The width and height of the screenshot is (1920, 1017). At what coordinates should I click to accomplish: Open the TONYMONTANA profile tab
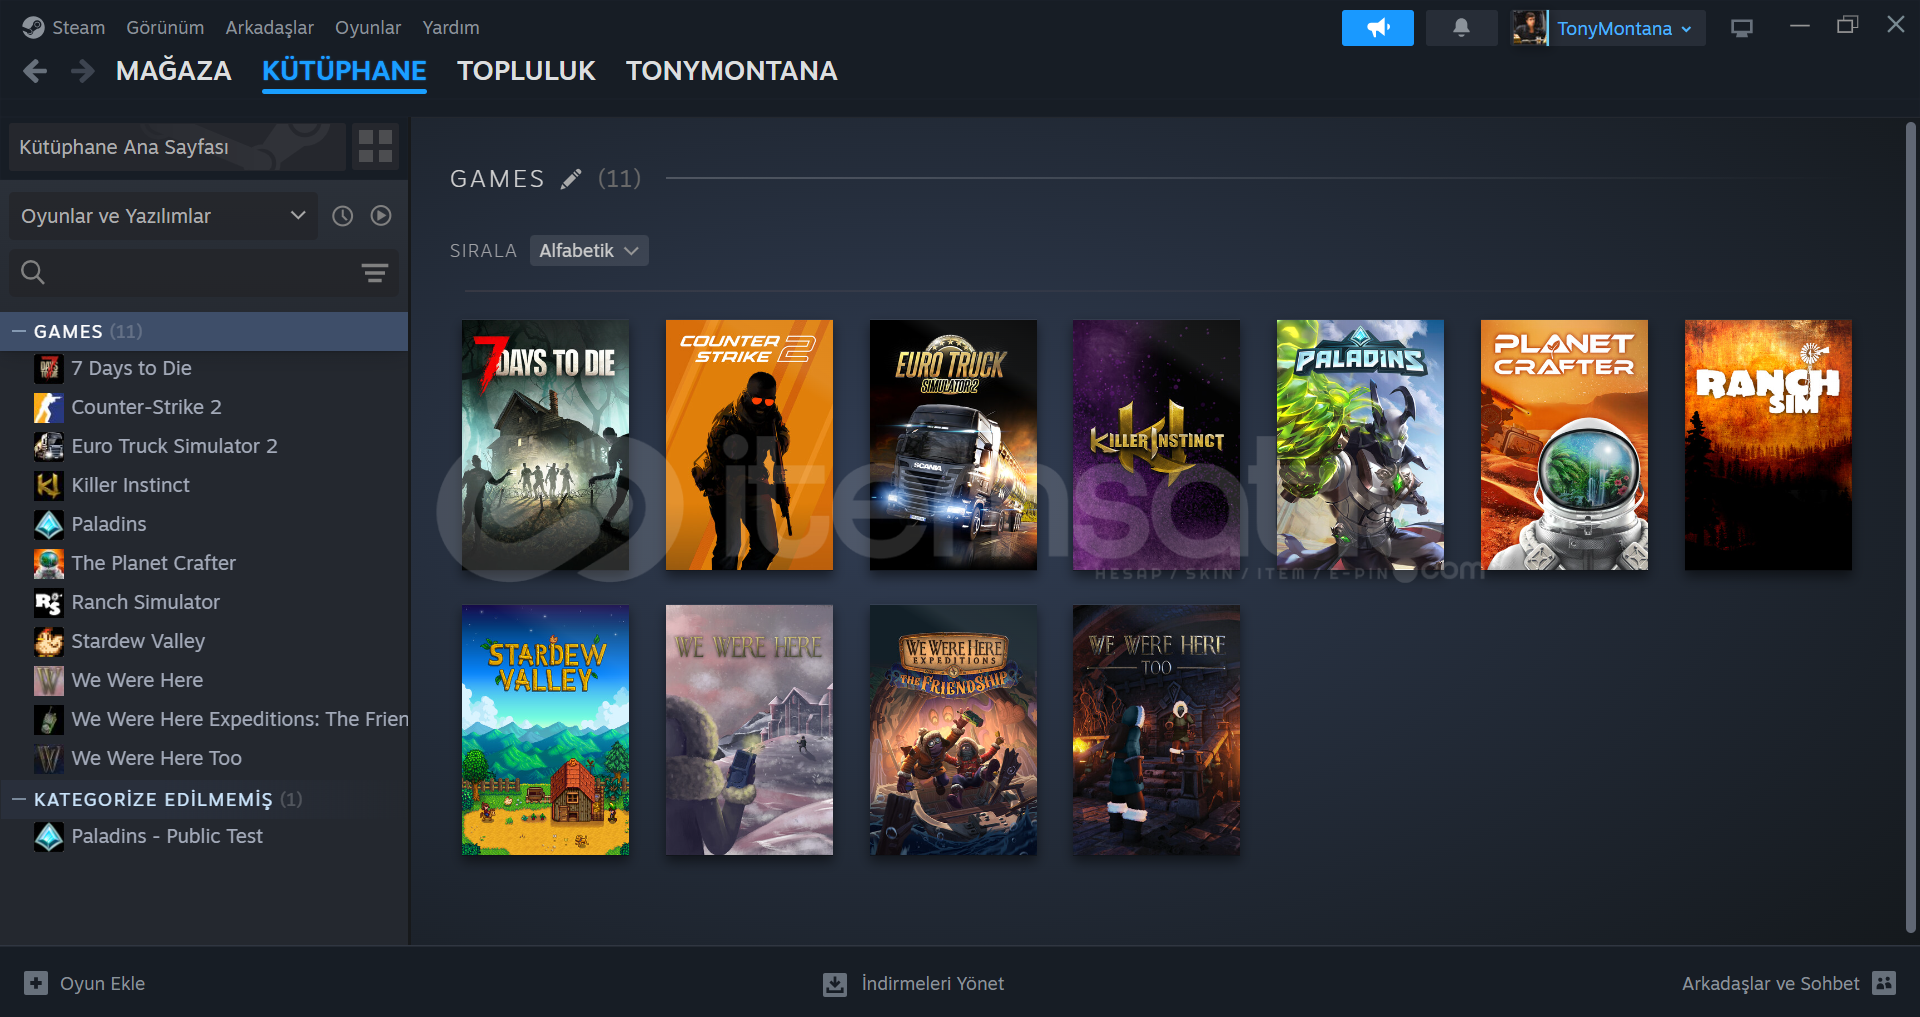point(732,71)
